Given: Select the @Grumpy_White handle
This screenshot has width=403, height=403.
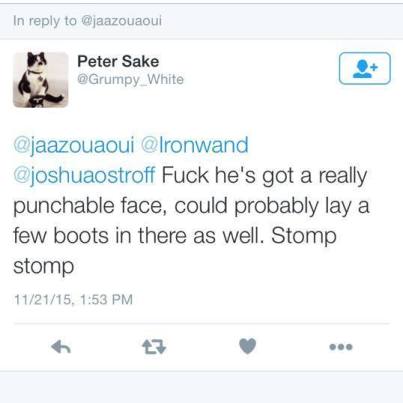Looking at the screenshot, I should coord(130,79).
